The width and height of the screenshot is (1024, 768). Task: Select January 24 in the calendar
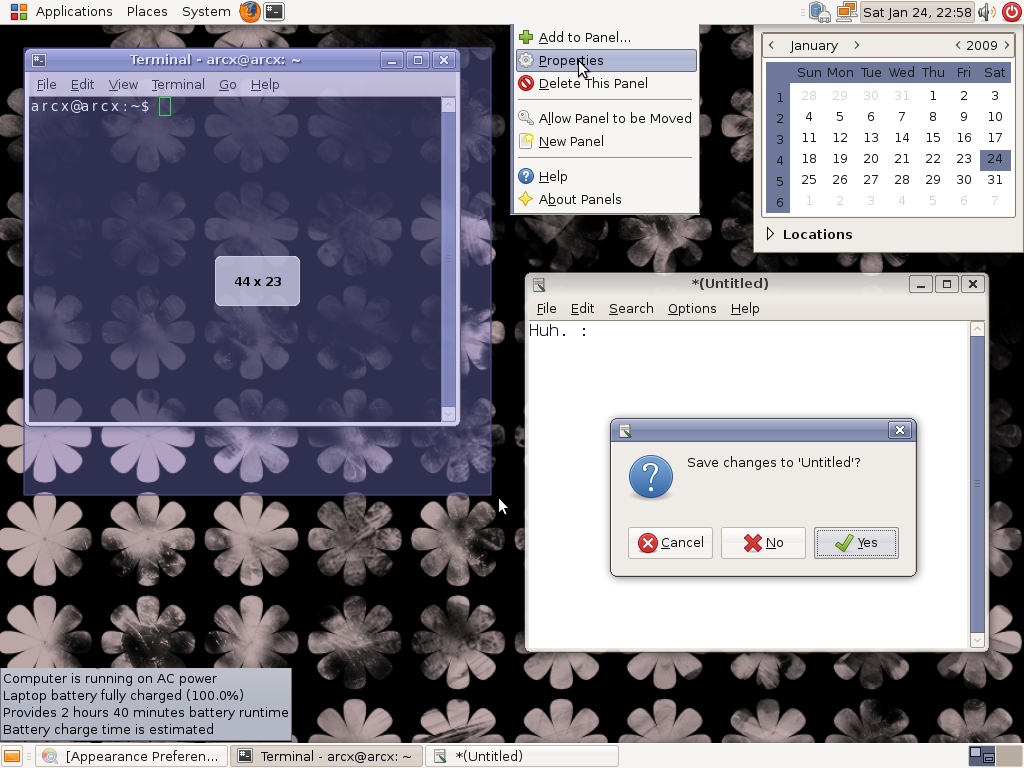click(x=995, y=159)
